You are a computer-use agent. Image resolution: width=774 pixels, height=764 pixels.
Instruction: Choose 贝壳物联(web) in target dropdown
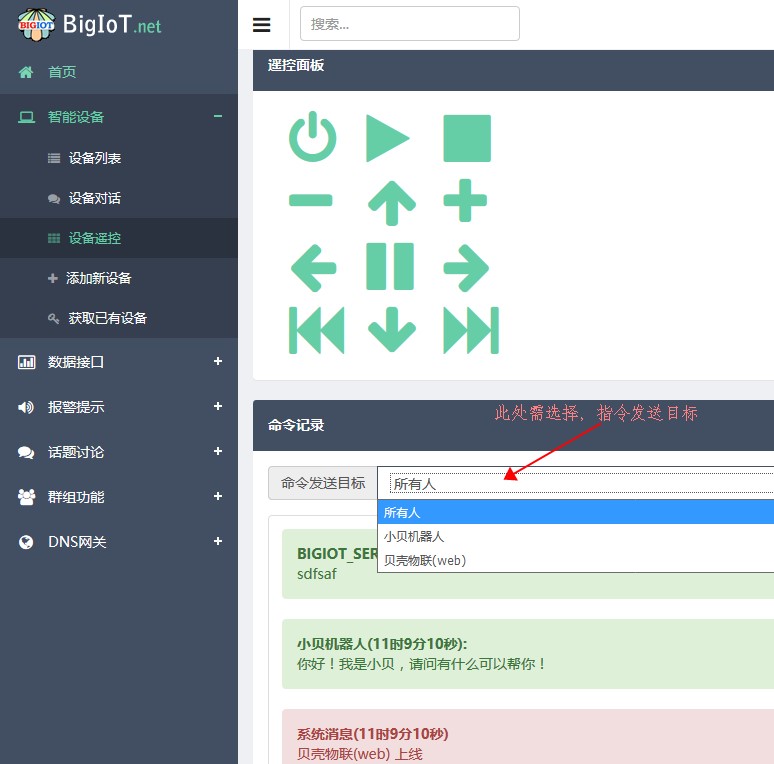[x=425, y=561]
